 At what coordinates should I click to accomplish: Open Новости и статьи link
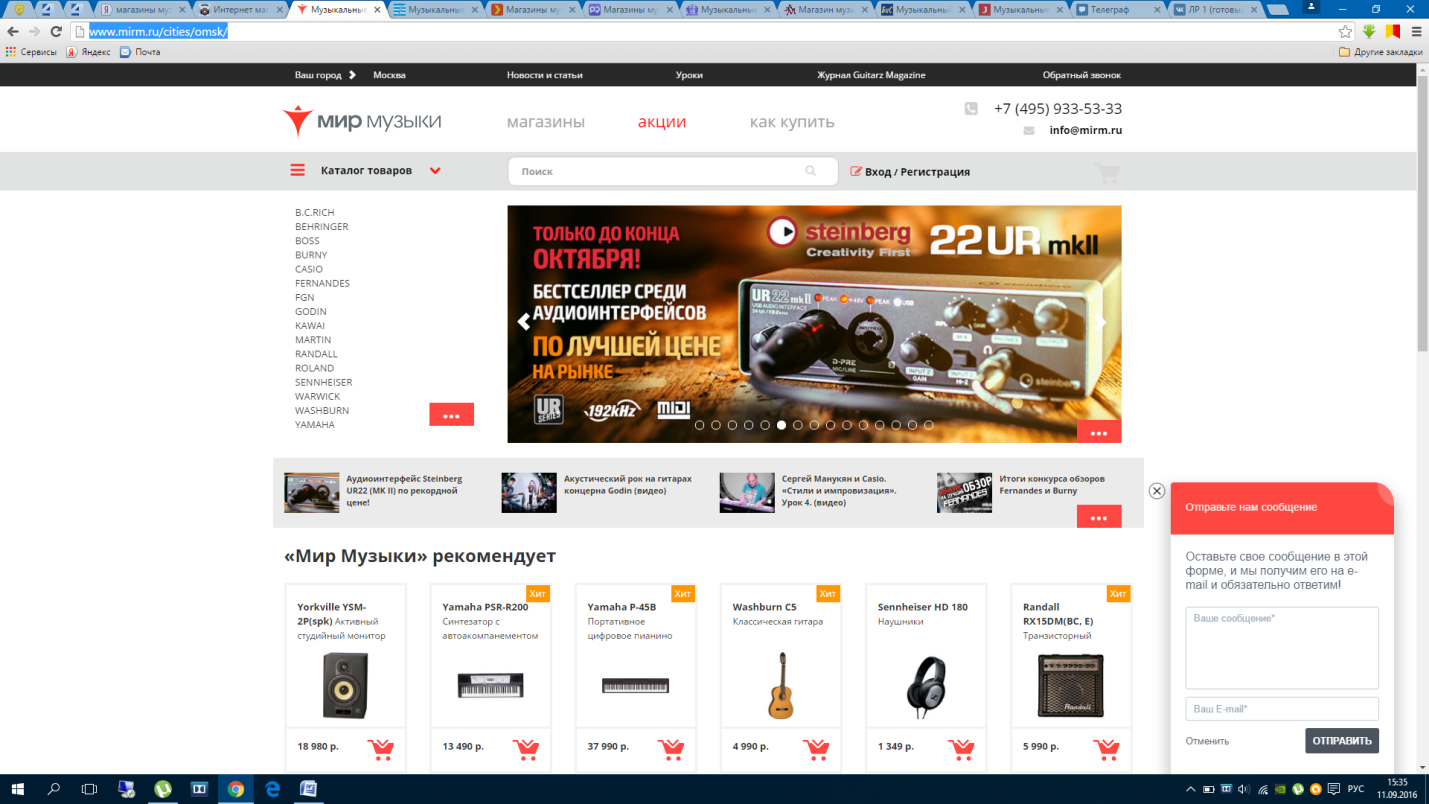[545, 75]
